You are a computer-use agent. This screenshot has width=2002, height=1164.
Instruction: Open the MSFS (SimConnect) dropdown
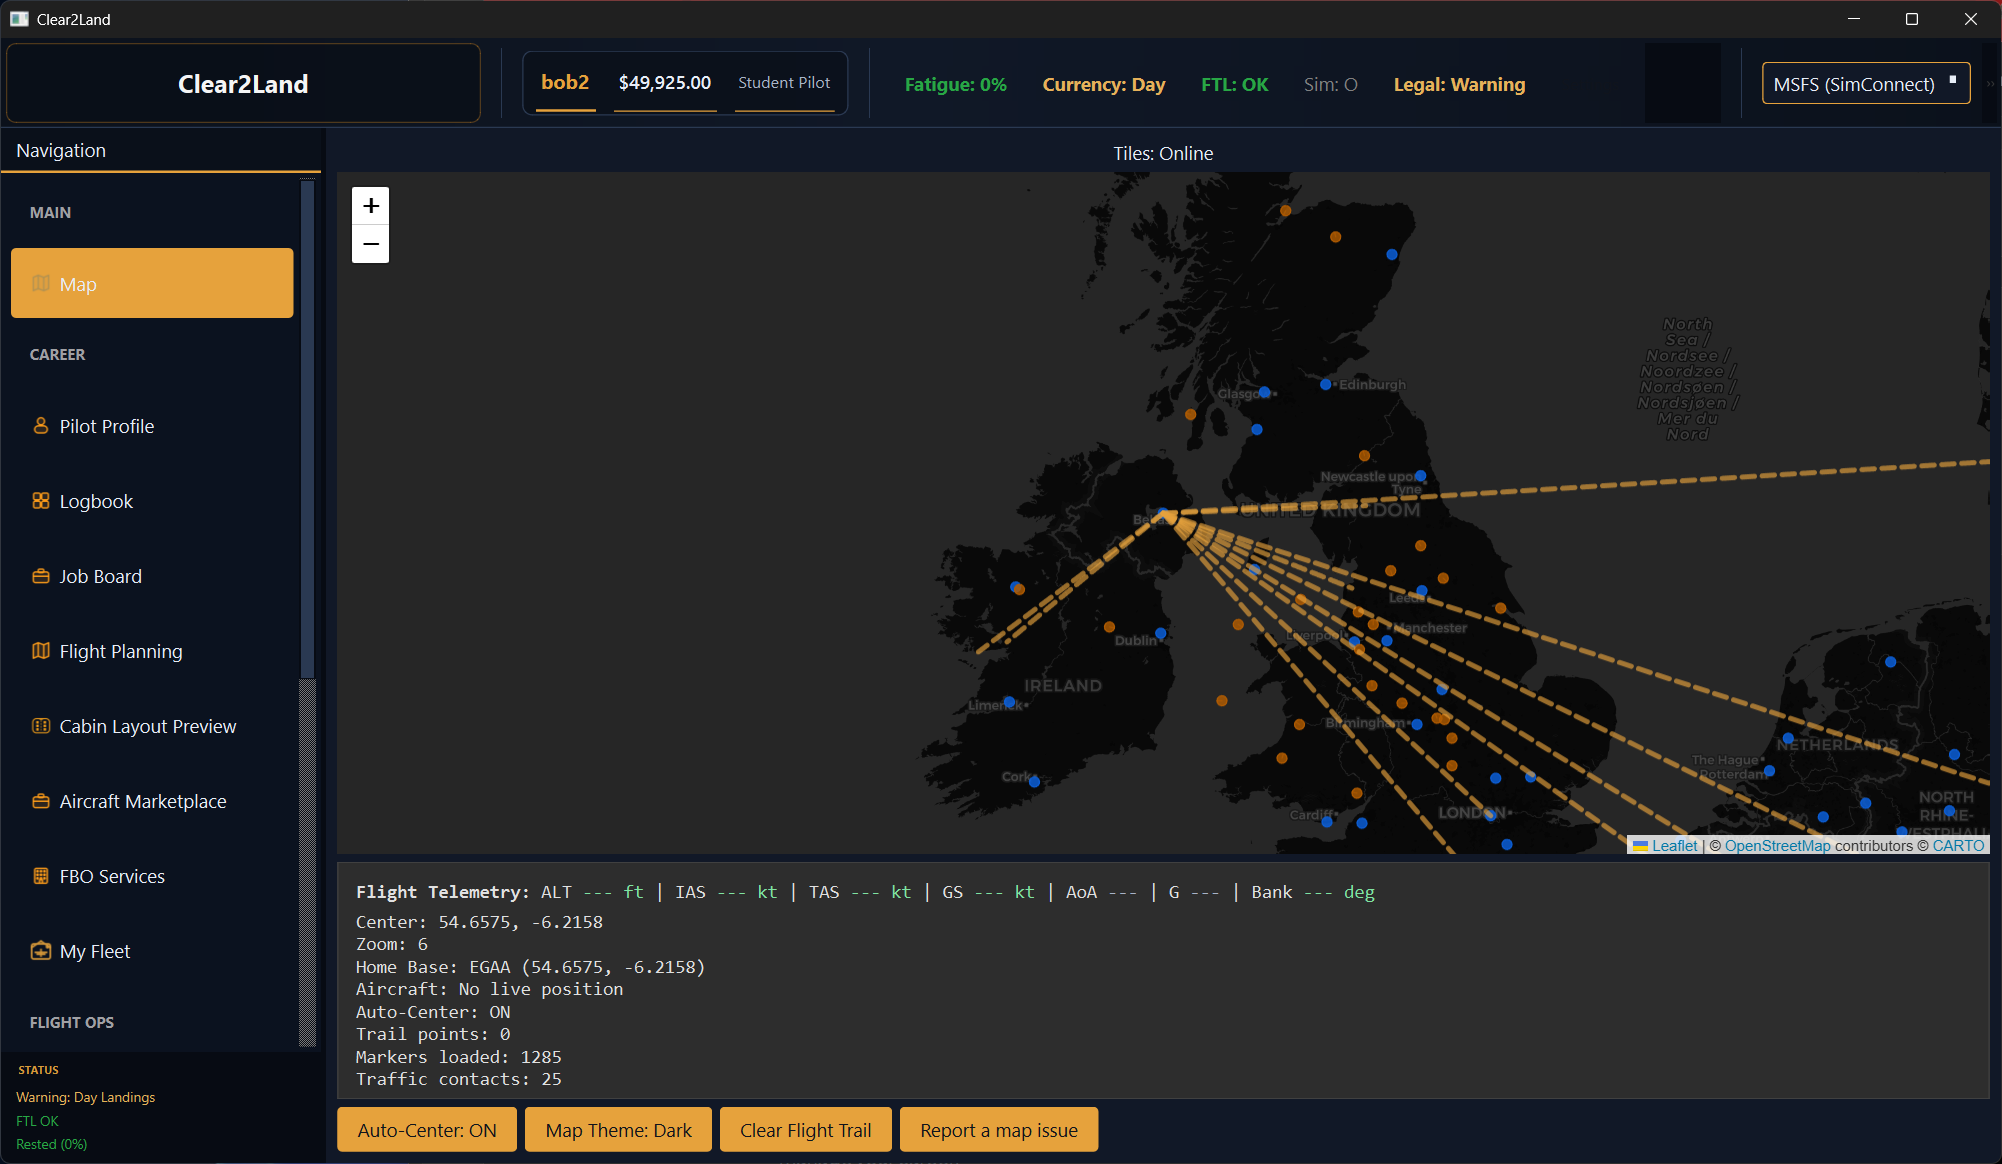point(1865,84)
